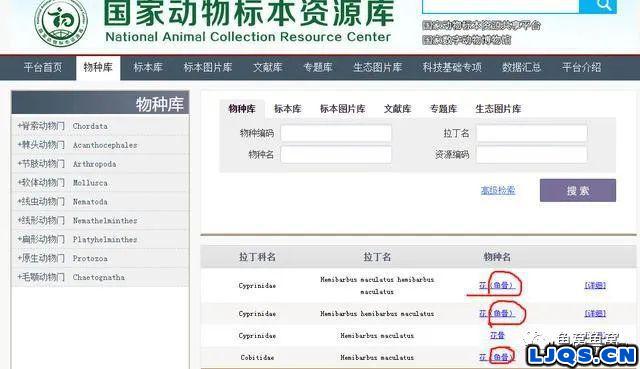Click the 物种库 sidebar panel heading
This screenshot has height=369, width=640.
[100, 103]
